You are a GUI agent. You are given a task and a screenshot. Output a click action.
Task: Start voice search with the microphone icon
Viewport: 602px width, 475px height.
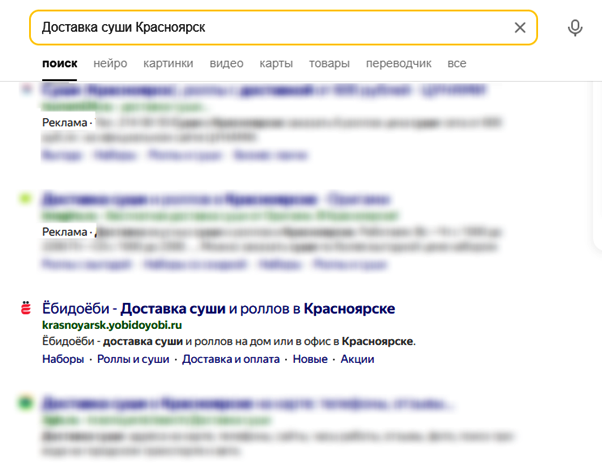click(x=575, y=28)
